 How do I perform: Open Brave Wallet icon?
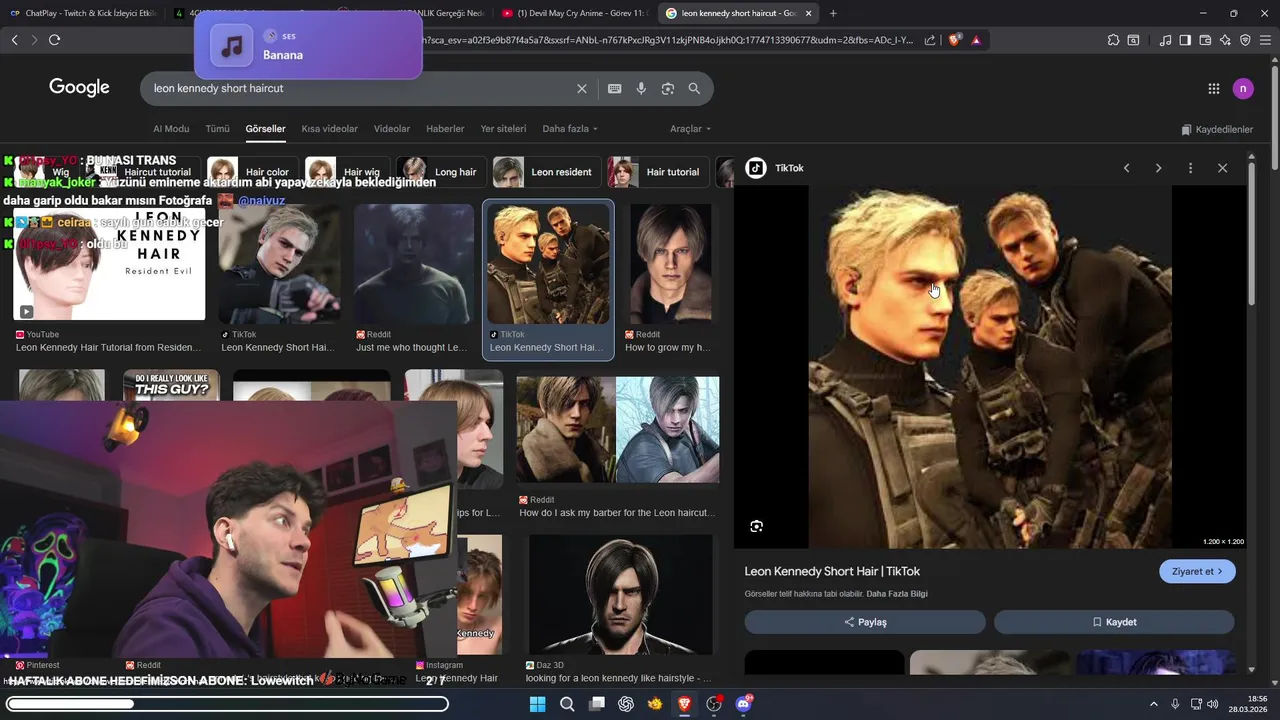1205,40
